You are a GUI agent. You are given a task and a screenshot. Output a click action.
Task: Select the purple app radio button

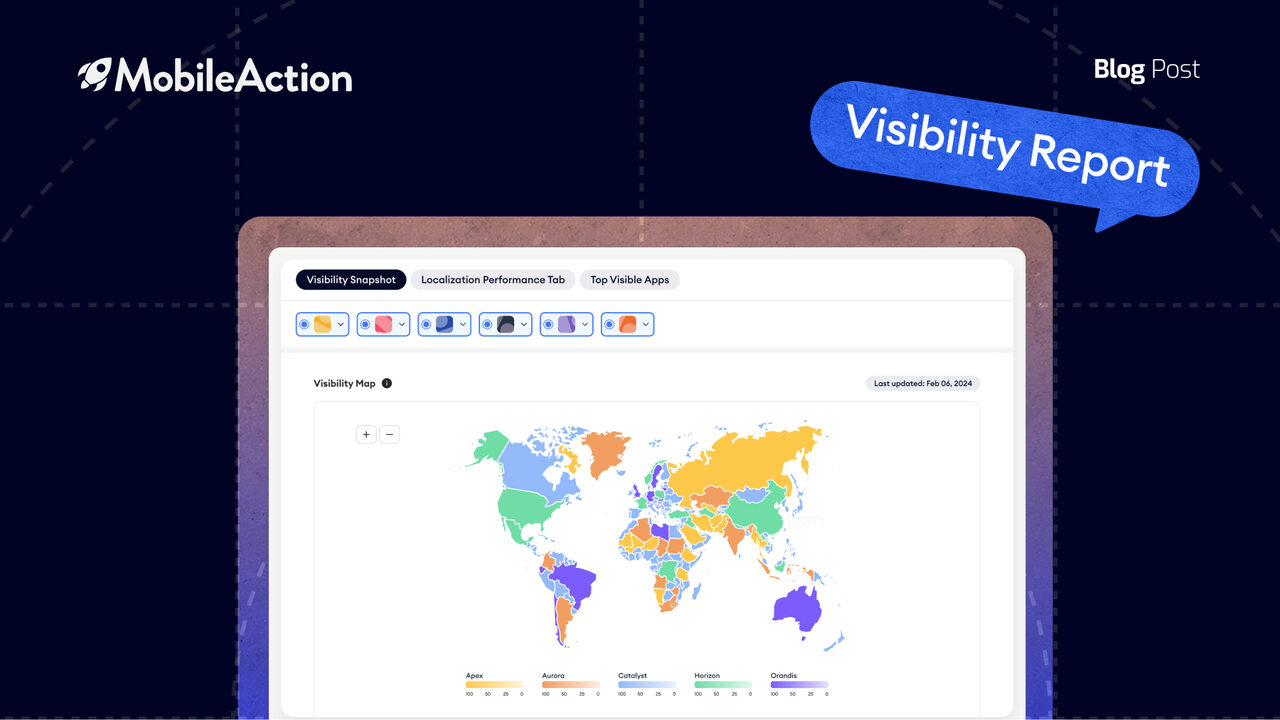coord(548,324)
